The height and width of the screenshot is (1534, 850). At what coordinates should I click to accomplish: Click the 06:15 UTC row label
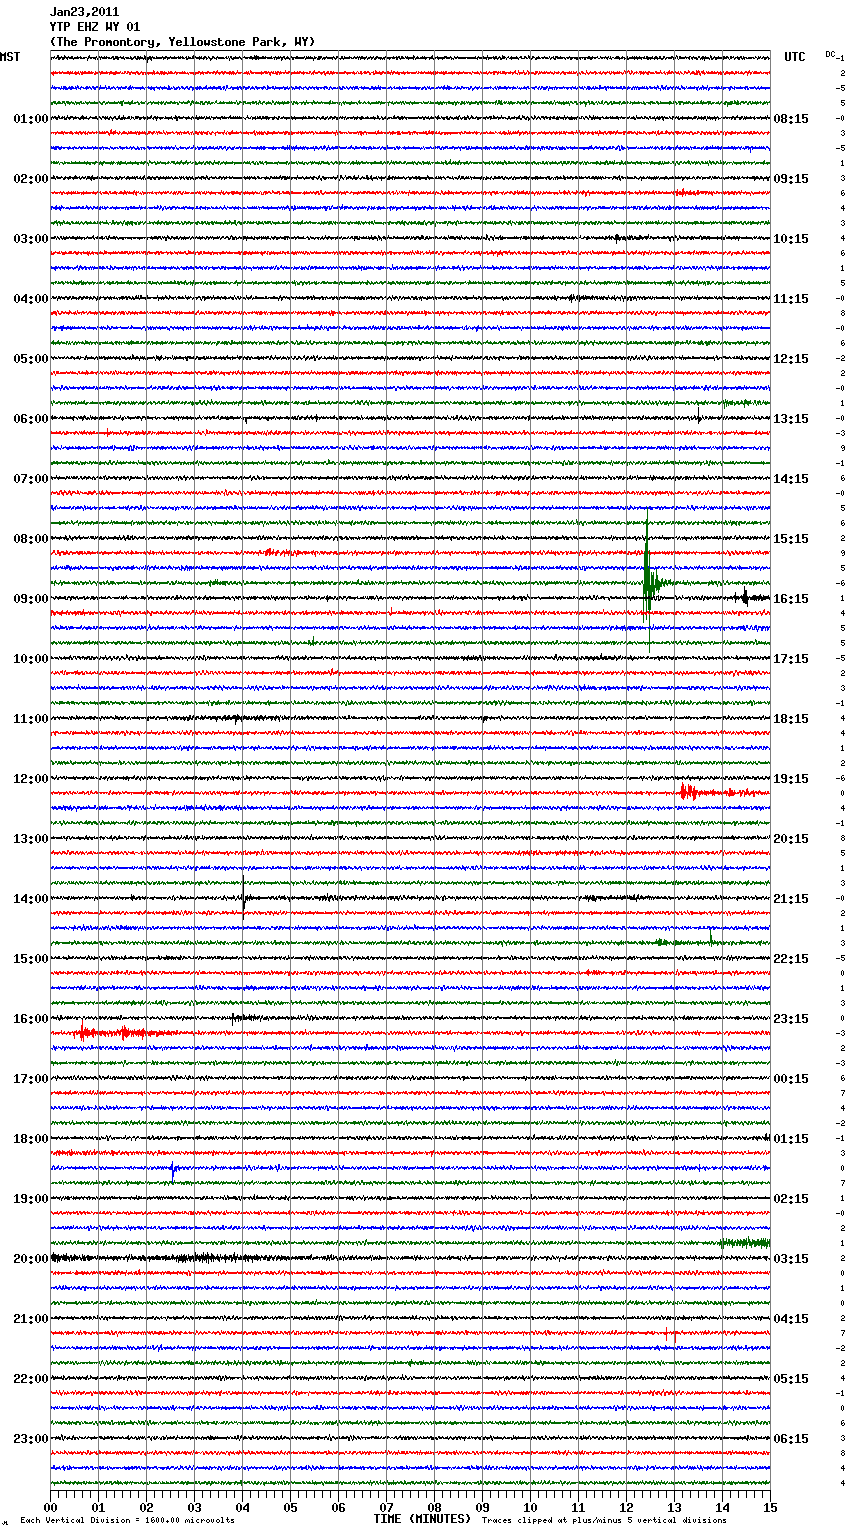click(x=791, y=1439)
